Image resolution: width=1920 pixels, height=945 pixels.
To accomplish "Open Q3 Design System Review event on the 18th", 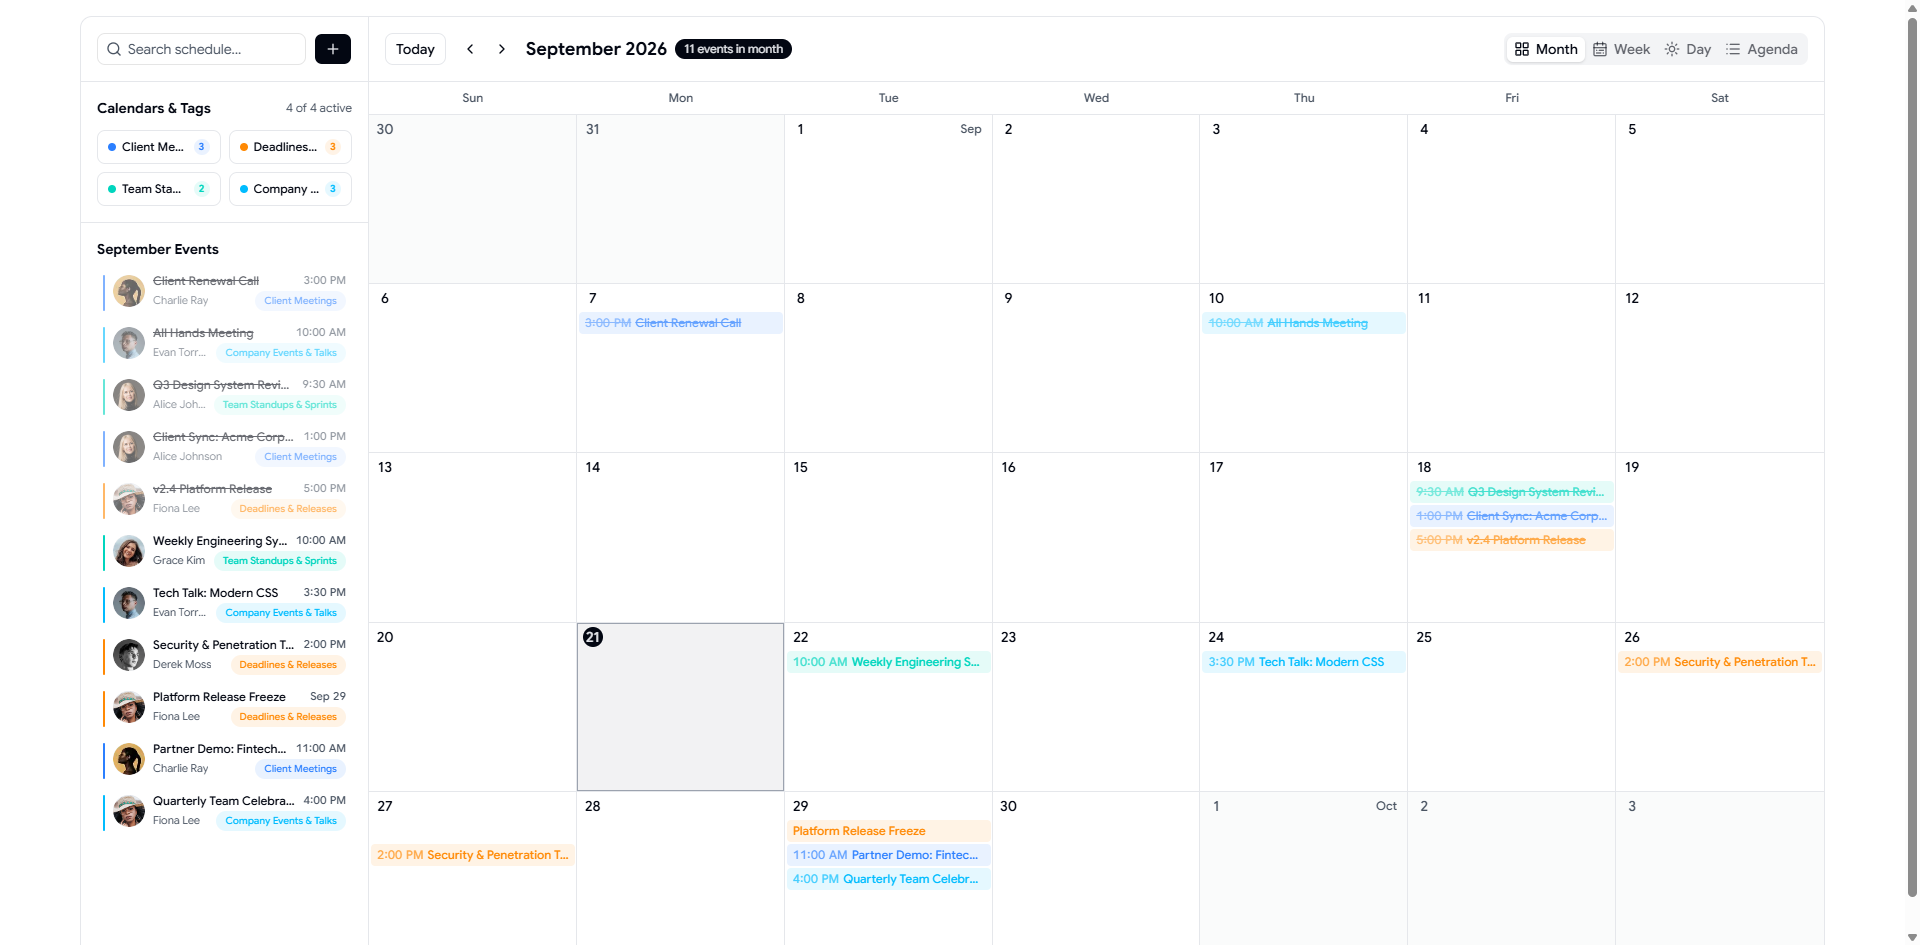I will pyautogui.click(x=1511, y=492).
